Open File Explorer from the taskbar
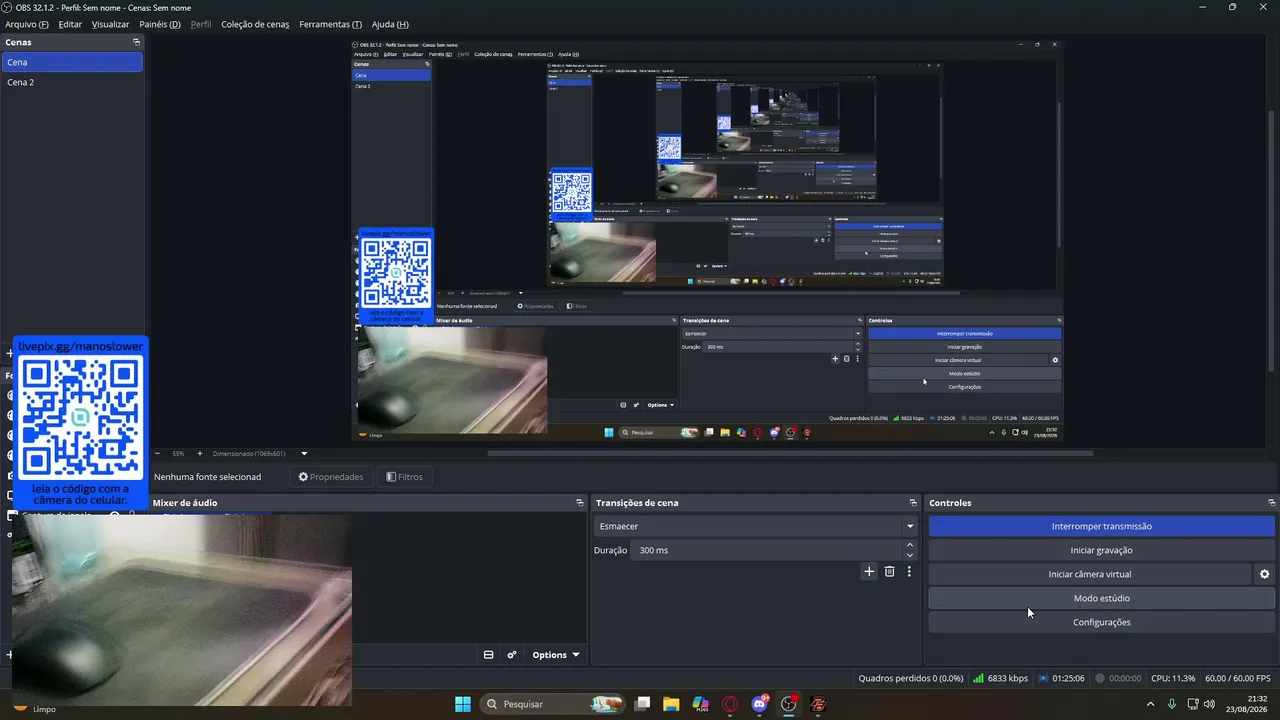 point(671,704)
